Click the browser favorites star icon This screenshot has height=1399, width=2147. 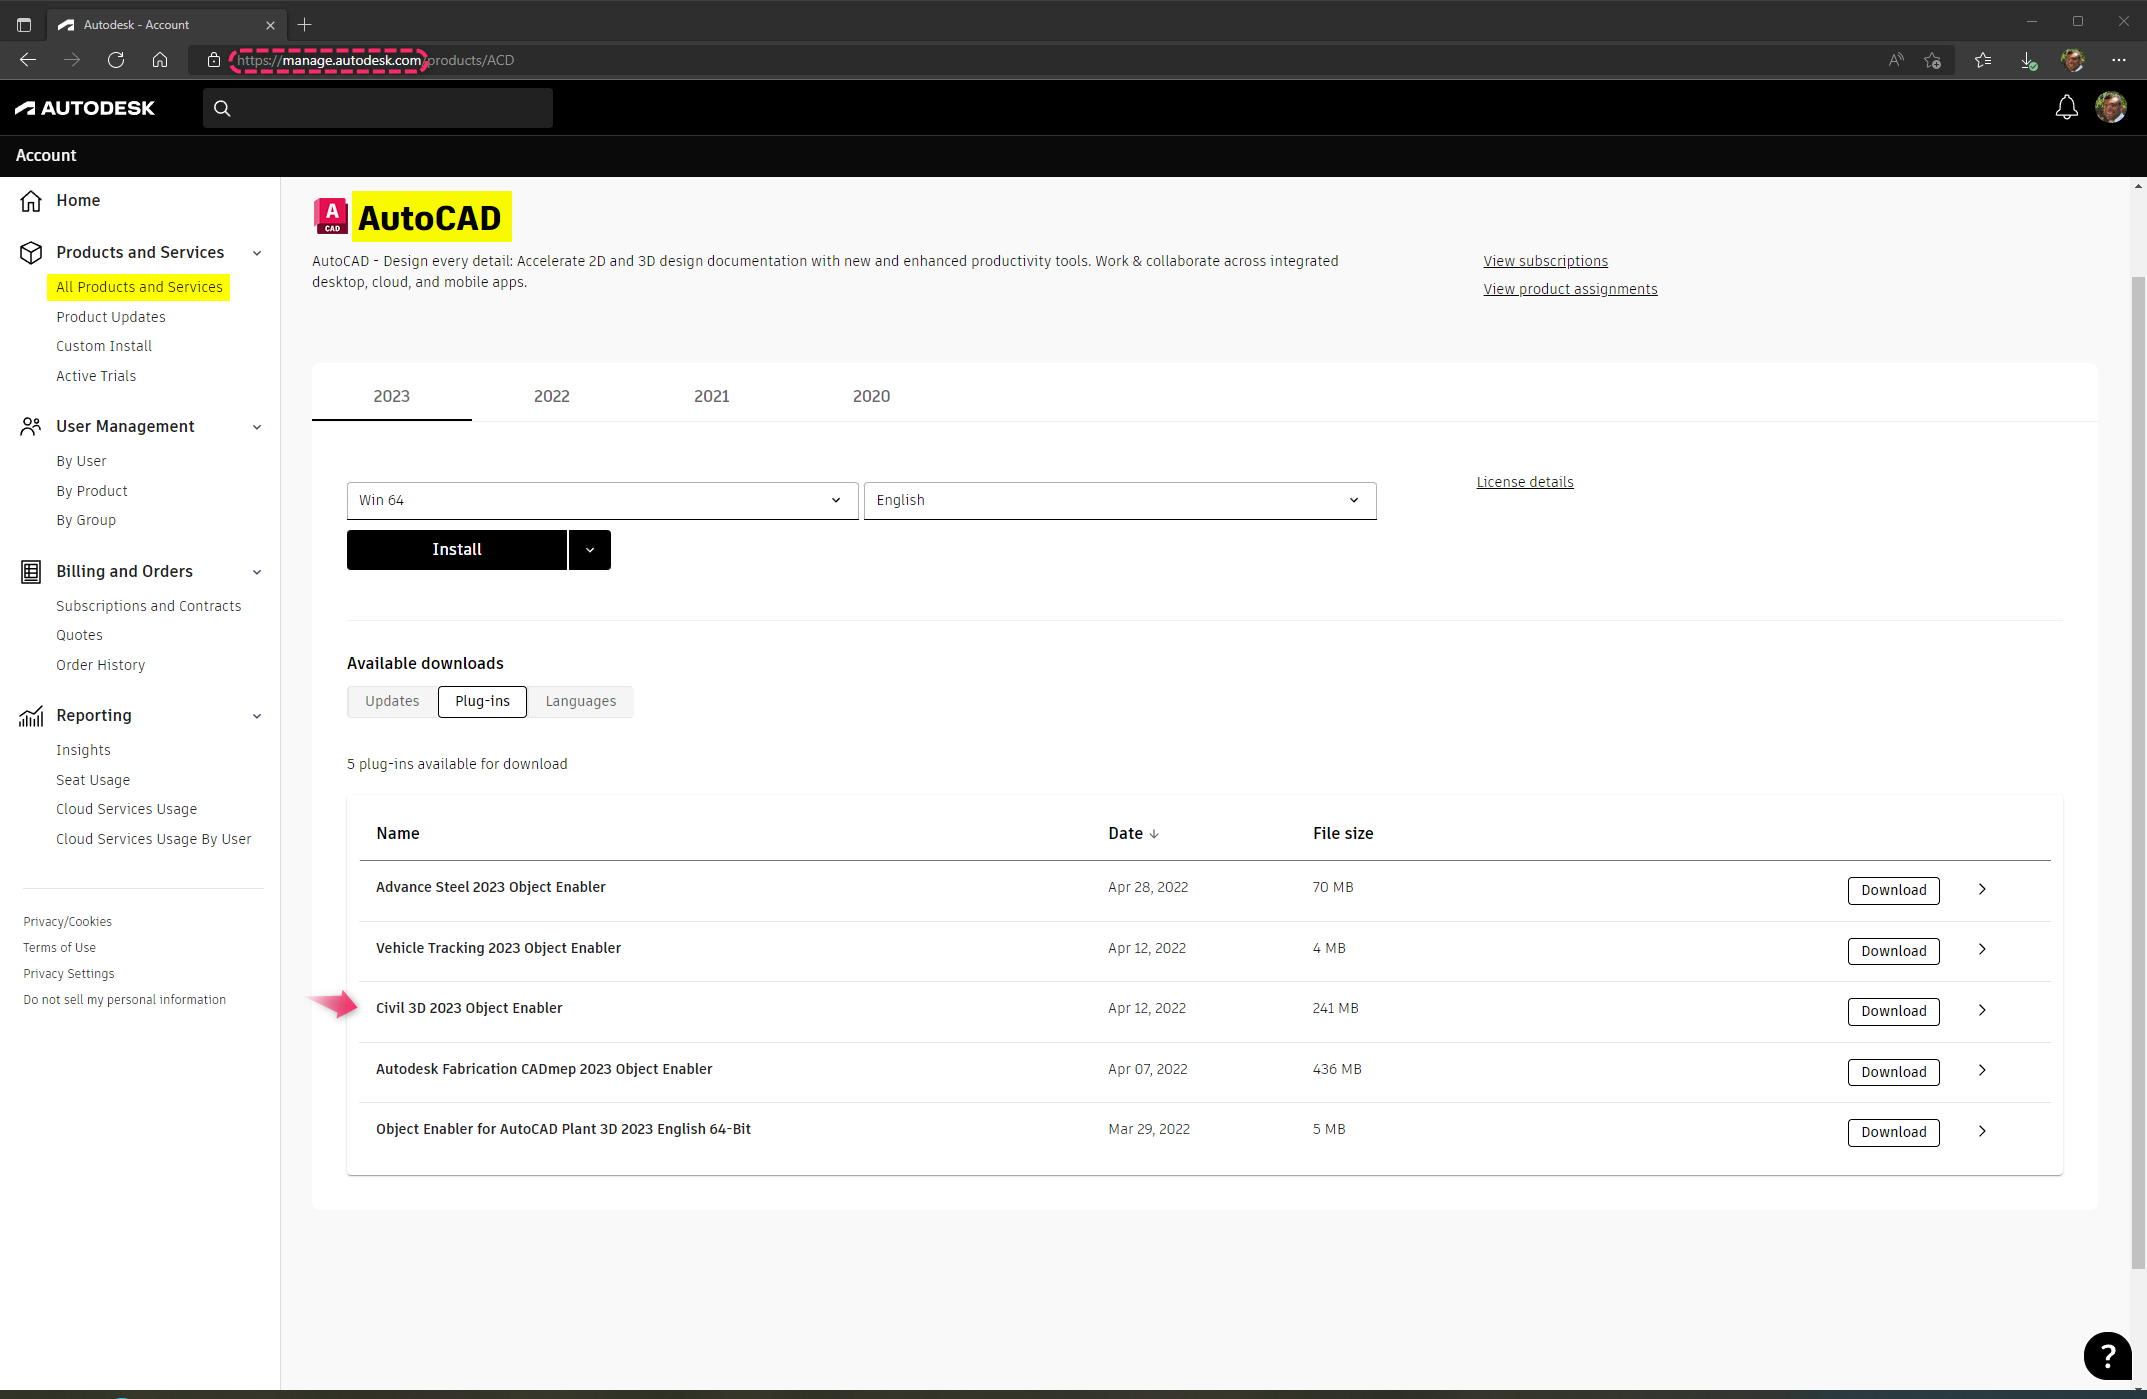pos(1983,60)
